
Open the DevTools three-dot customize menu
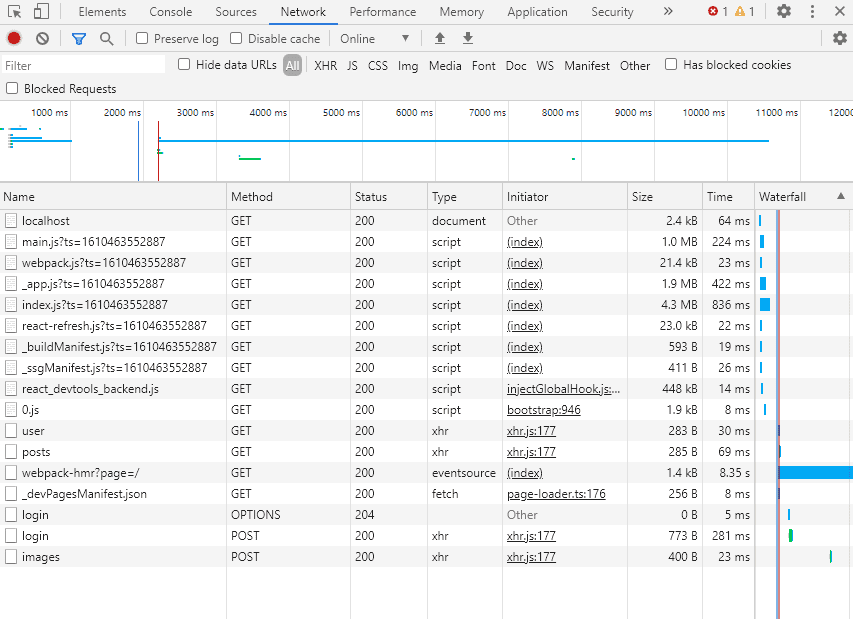811,12
